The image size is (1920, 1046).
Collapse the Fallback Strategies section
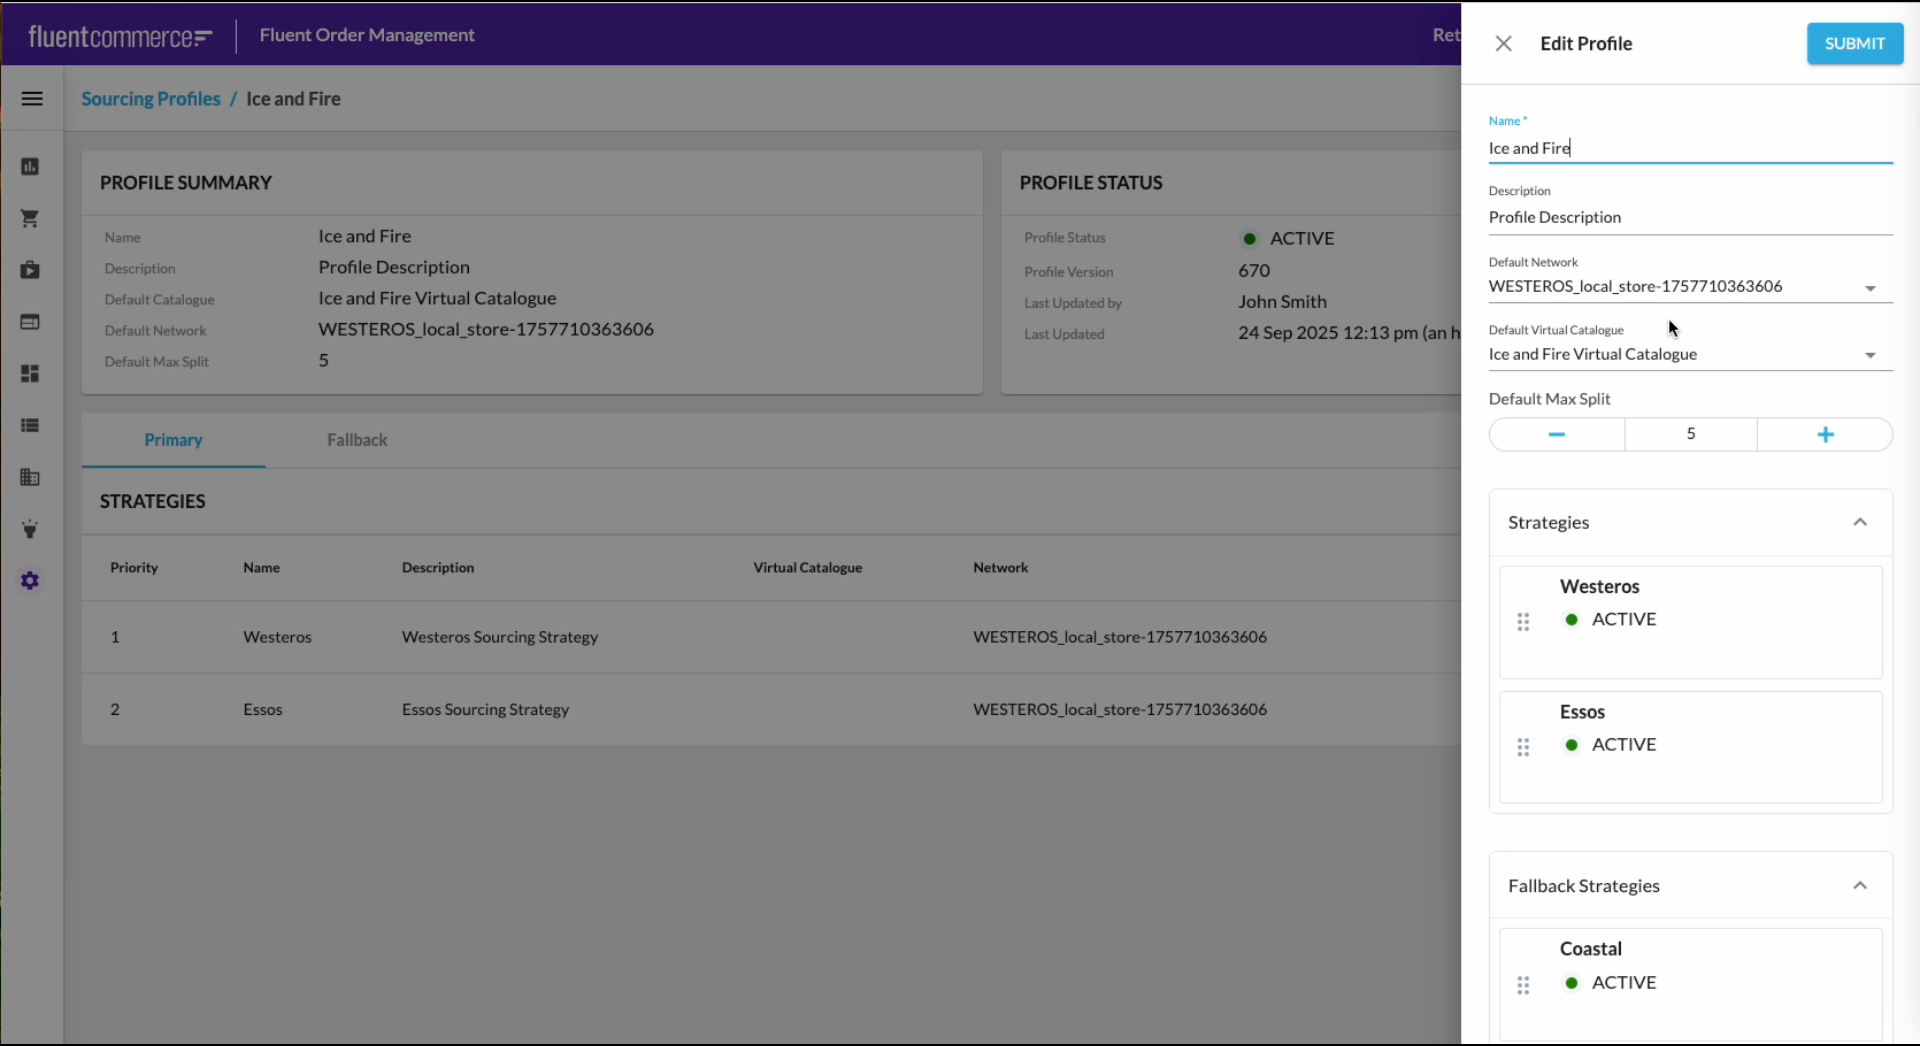tap(1860, 885)
